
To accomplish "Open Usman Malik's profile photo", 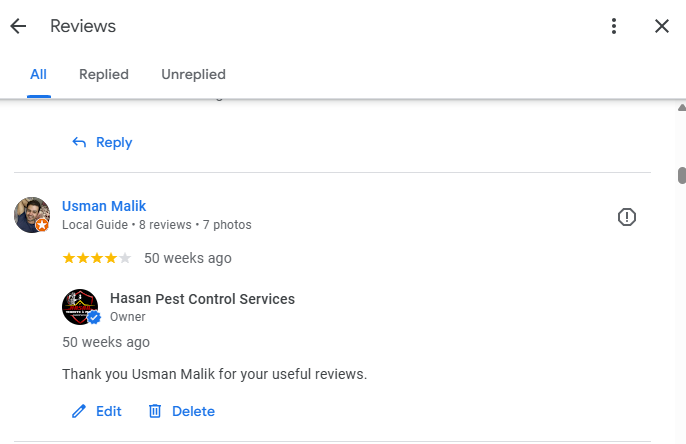I will point(32,215).
